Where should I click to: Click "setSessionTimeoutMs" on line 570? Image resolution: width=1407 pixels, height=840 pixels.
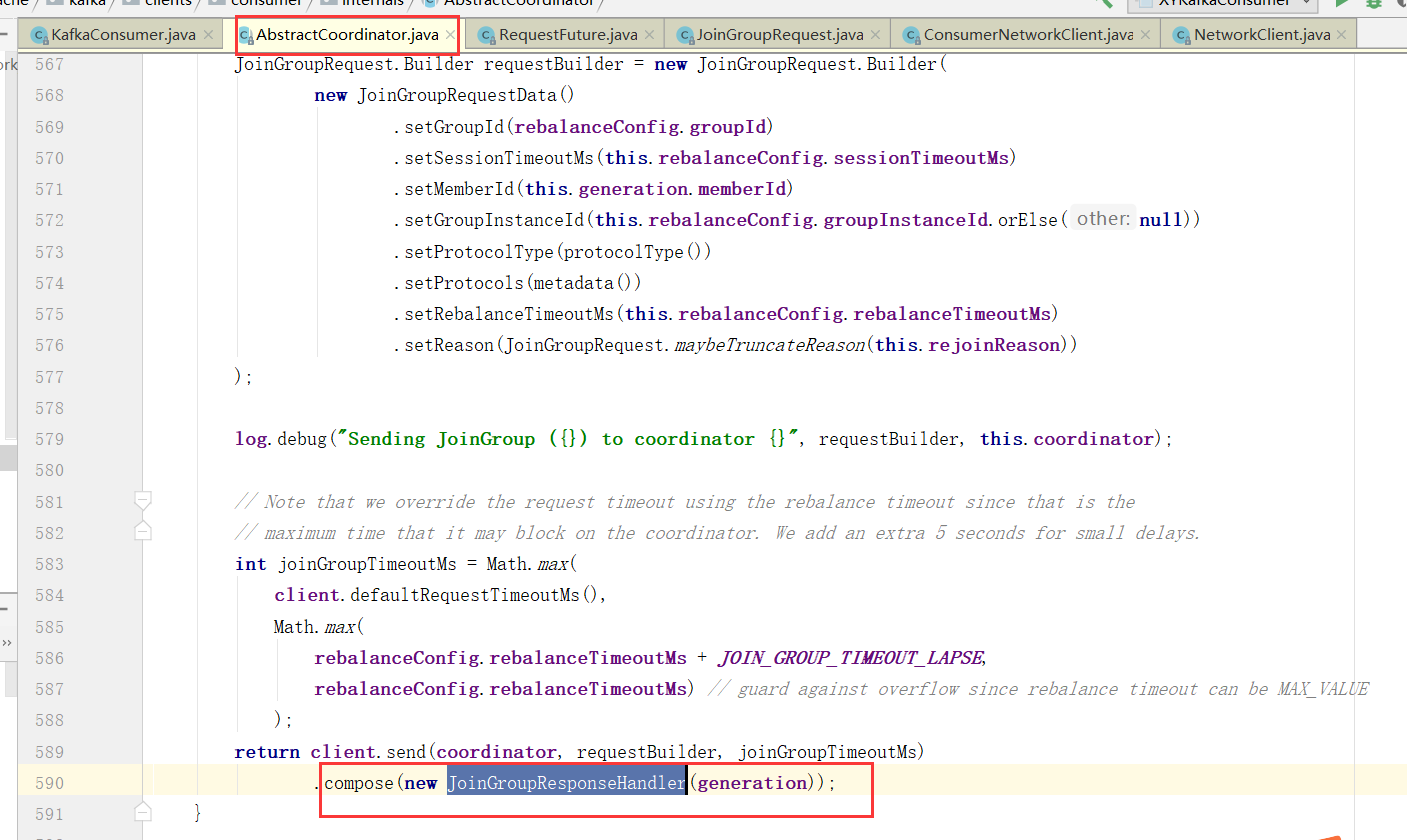499,158
